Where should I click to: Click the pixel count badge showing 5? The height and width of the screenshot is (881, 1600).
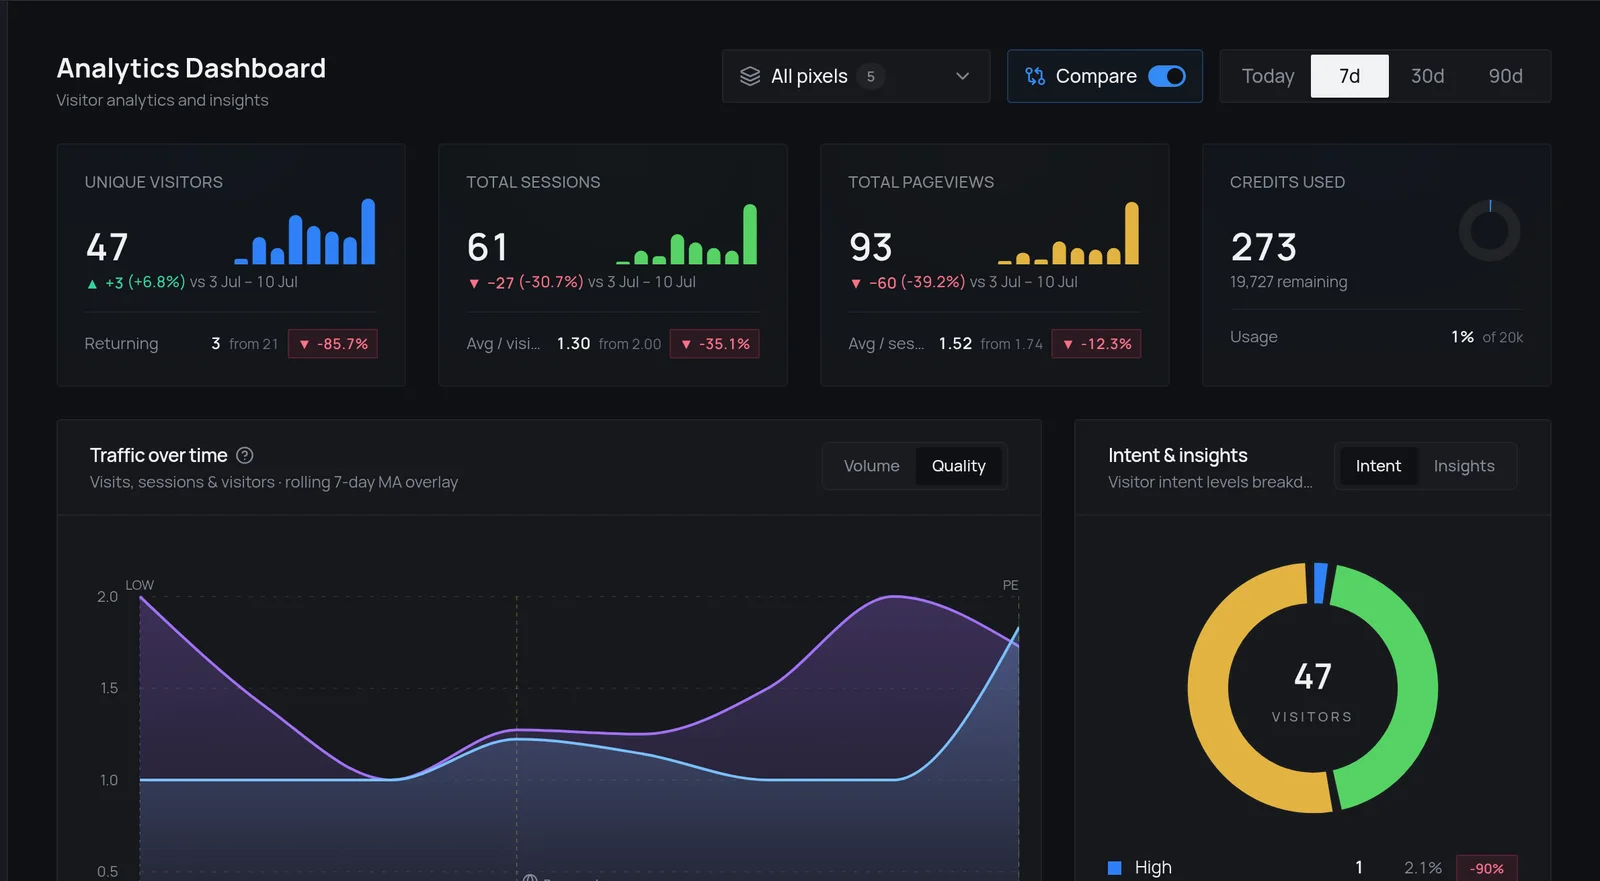[871, 76]
